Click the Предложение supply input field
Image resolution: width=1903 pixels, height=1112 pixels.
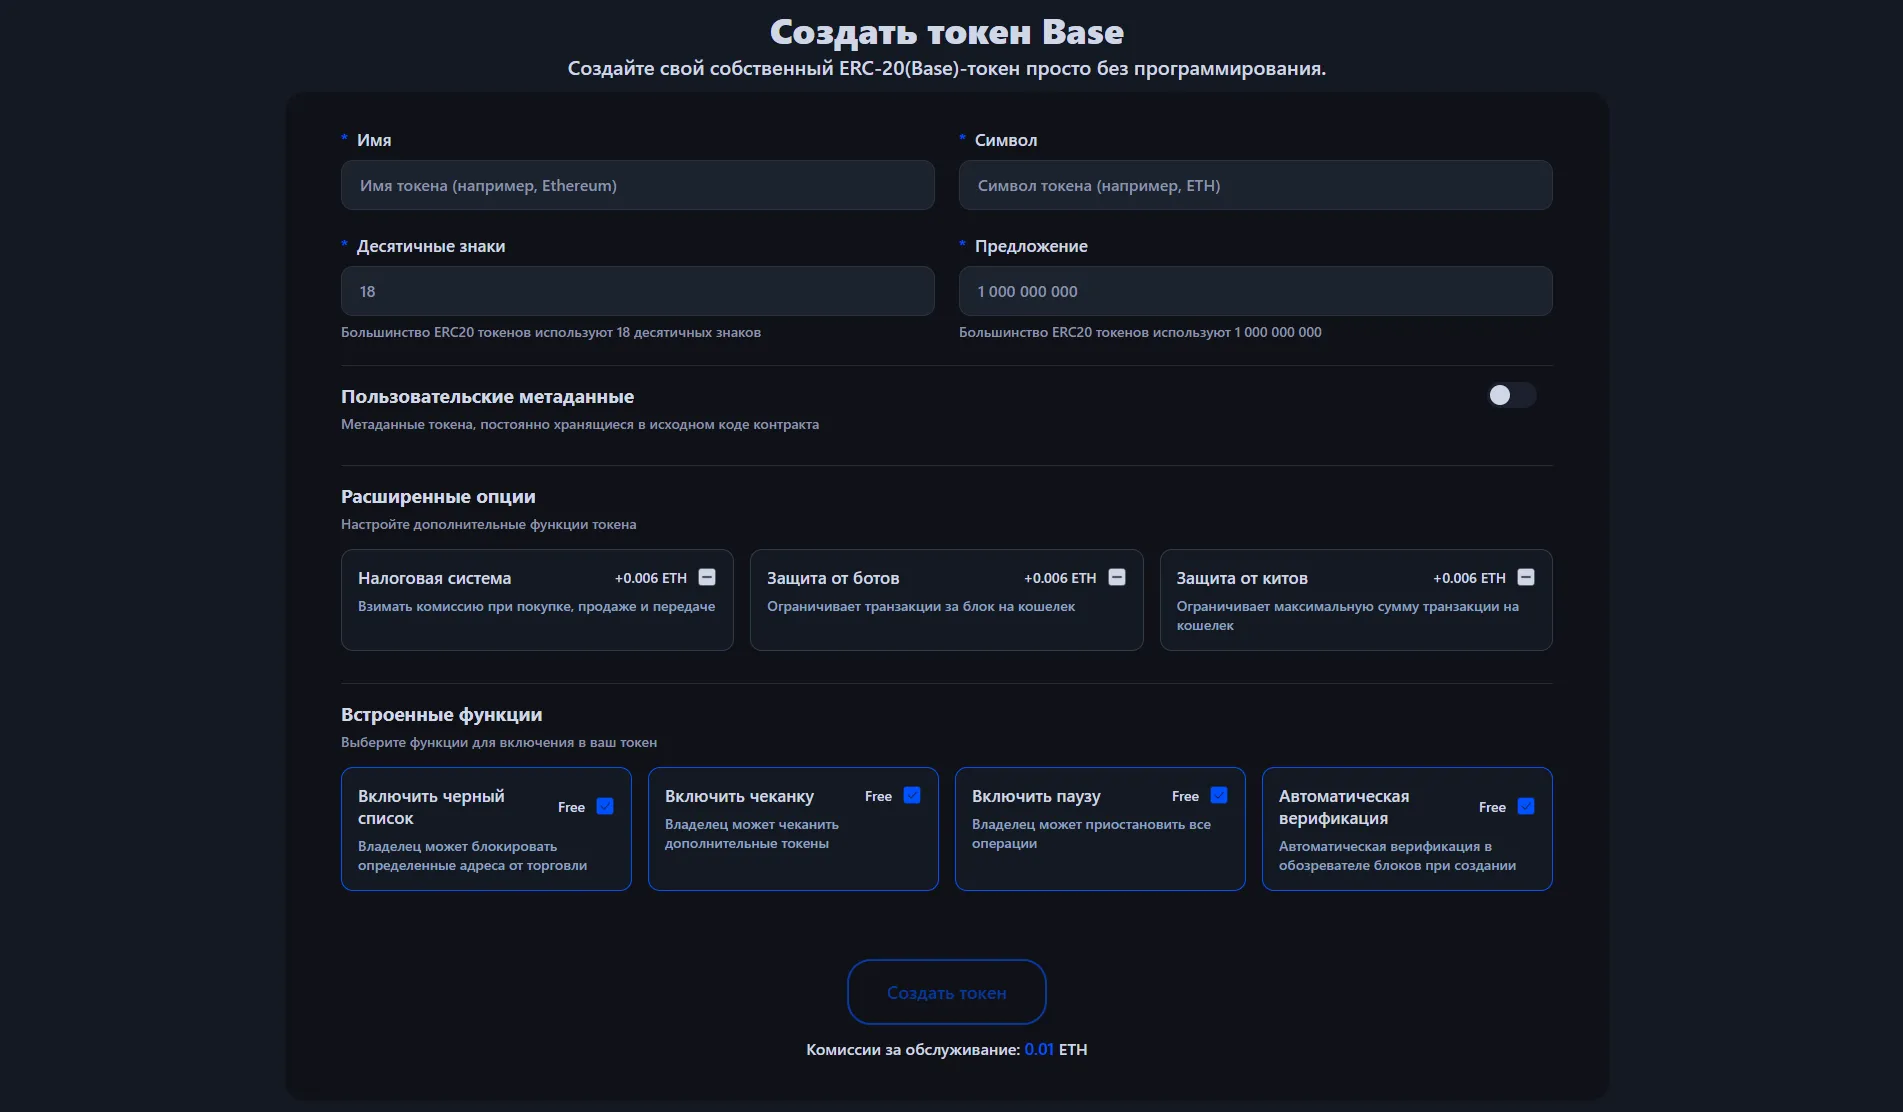click(1255, 292)
